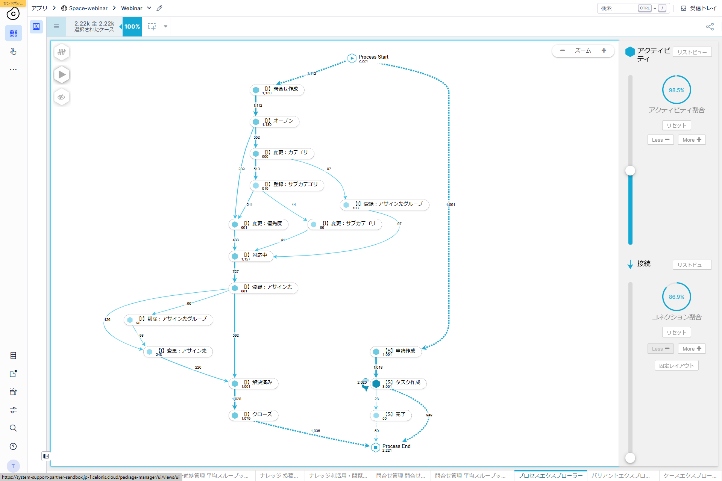Click the search icon in the left sidebar
Viewport: 722px width, 481px height.
[x=13, y=428]
